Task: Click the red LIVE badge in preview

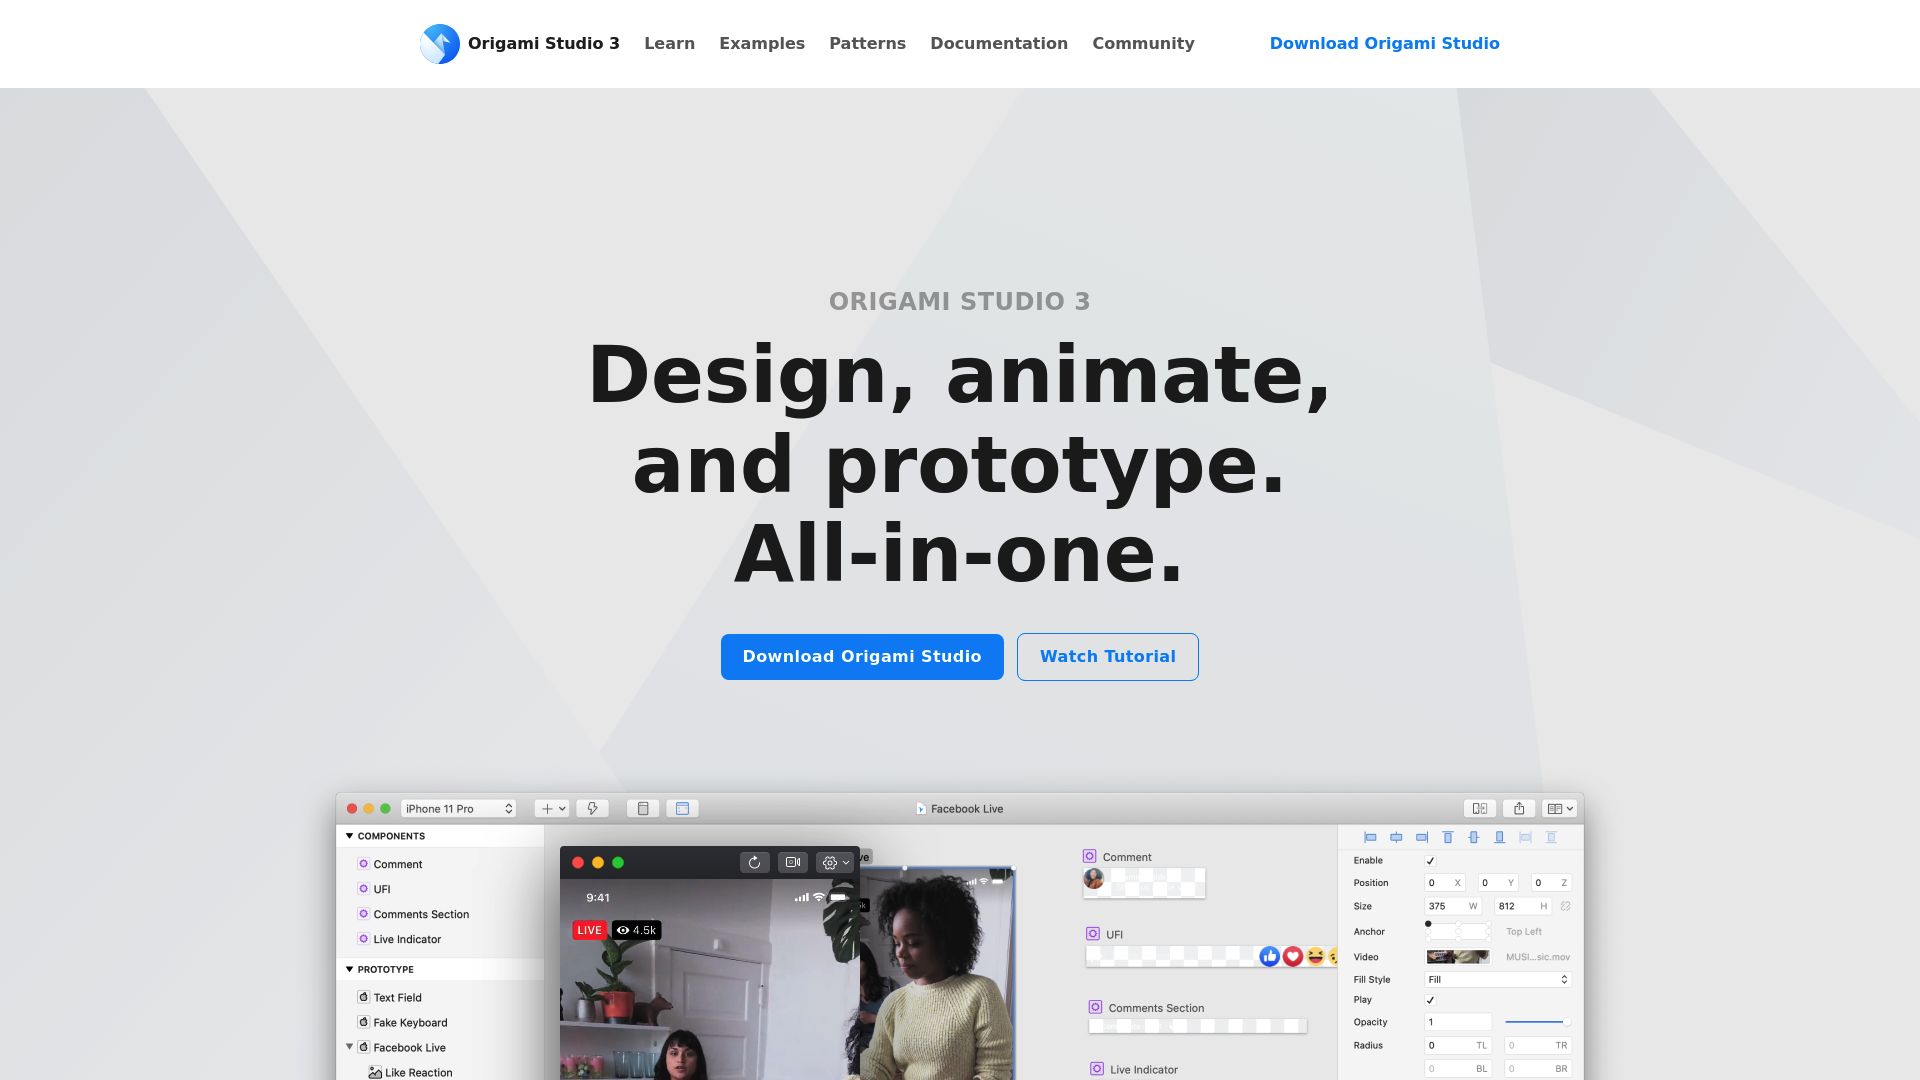Action: click(589, 930)
